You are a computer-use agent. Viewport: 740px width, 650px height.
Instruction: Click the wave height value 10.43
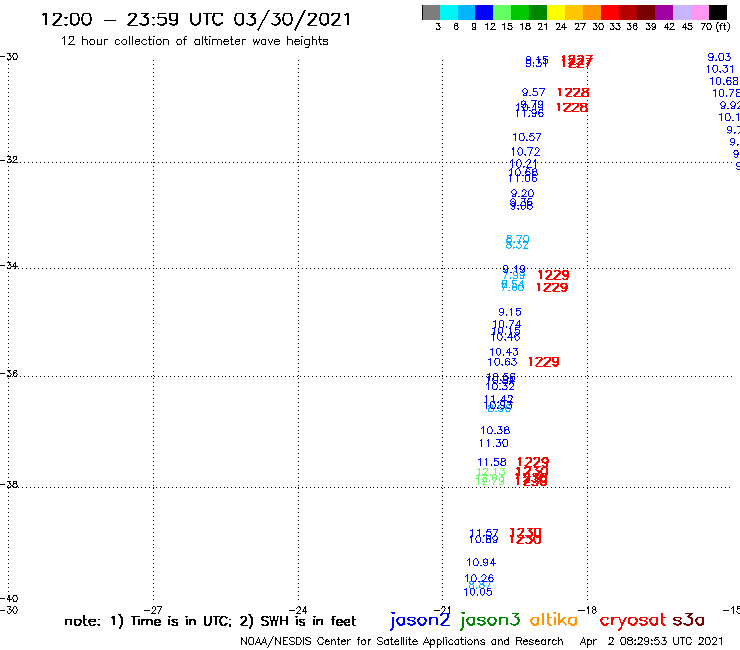click(x=504, y=352)
